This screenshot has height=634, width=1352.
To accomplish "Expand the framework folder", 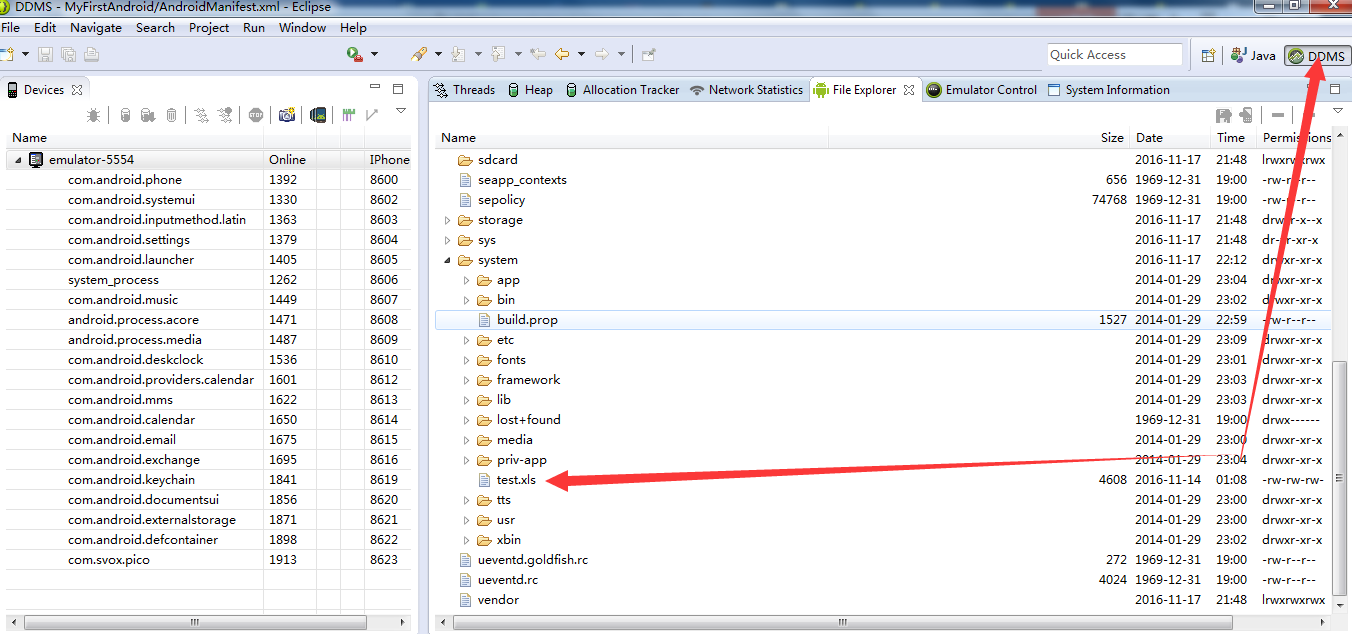I will click(466, 380).
